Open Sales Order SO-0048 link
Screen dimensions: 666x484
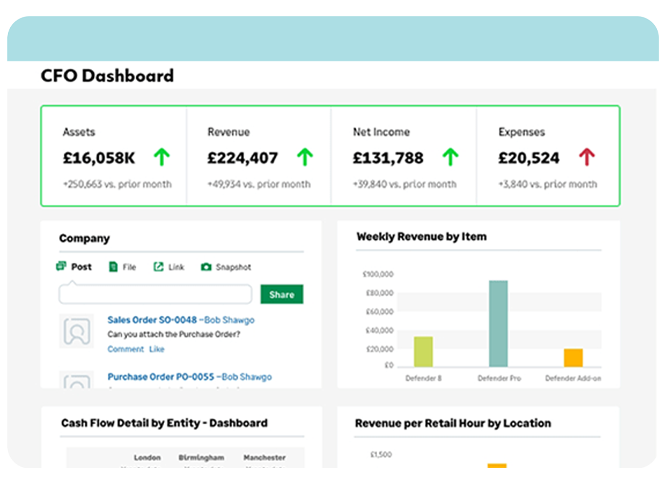152,320
